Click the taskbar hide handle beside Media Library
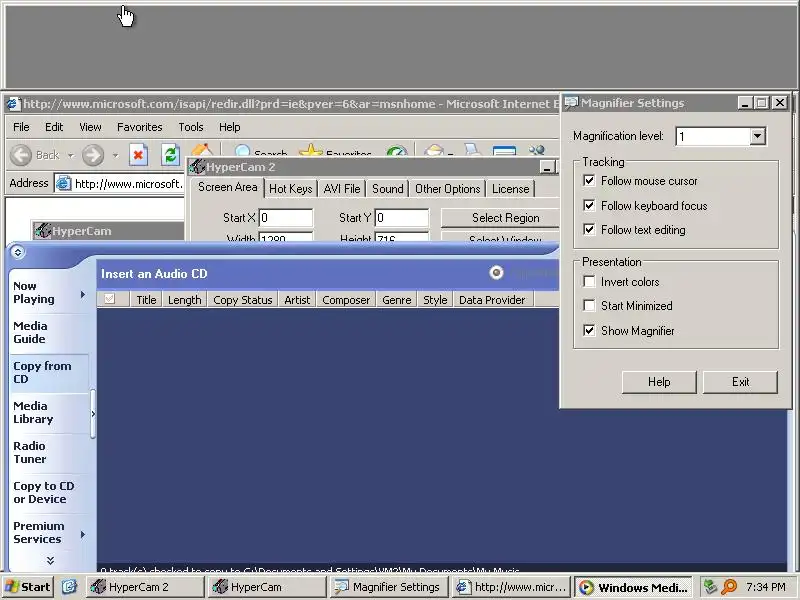Viewport: 800px width, 600px height. point(93,414)
